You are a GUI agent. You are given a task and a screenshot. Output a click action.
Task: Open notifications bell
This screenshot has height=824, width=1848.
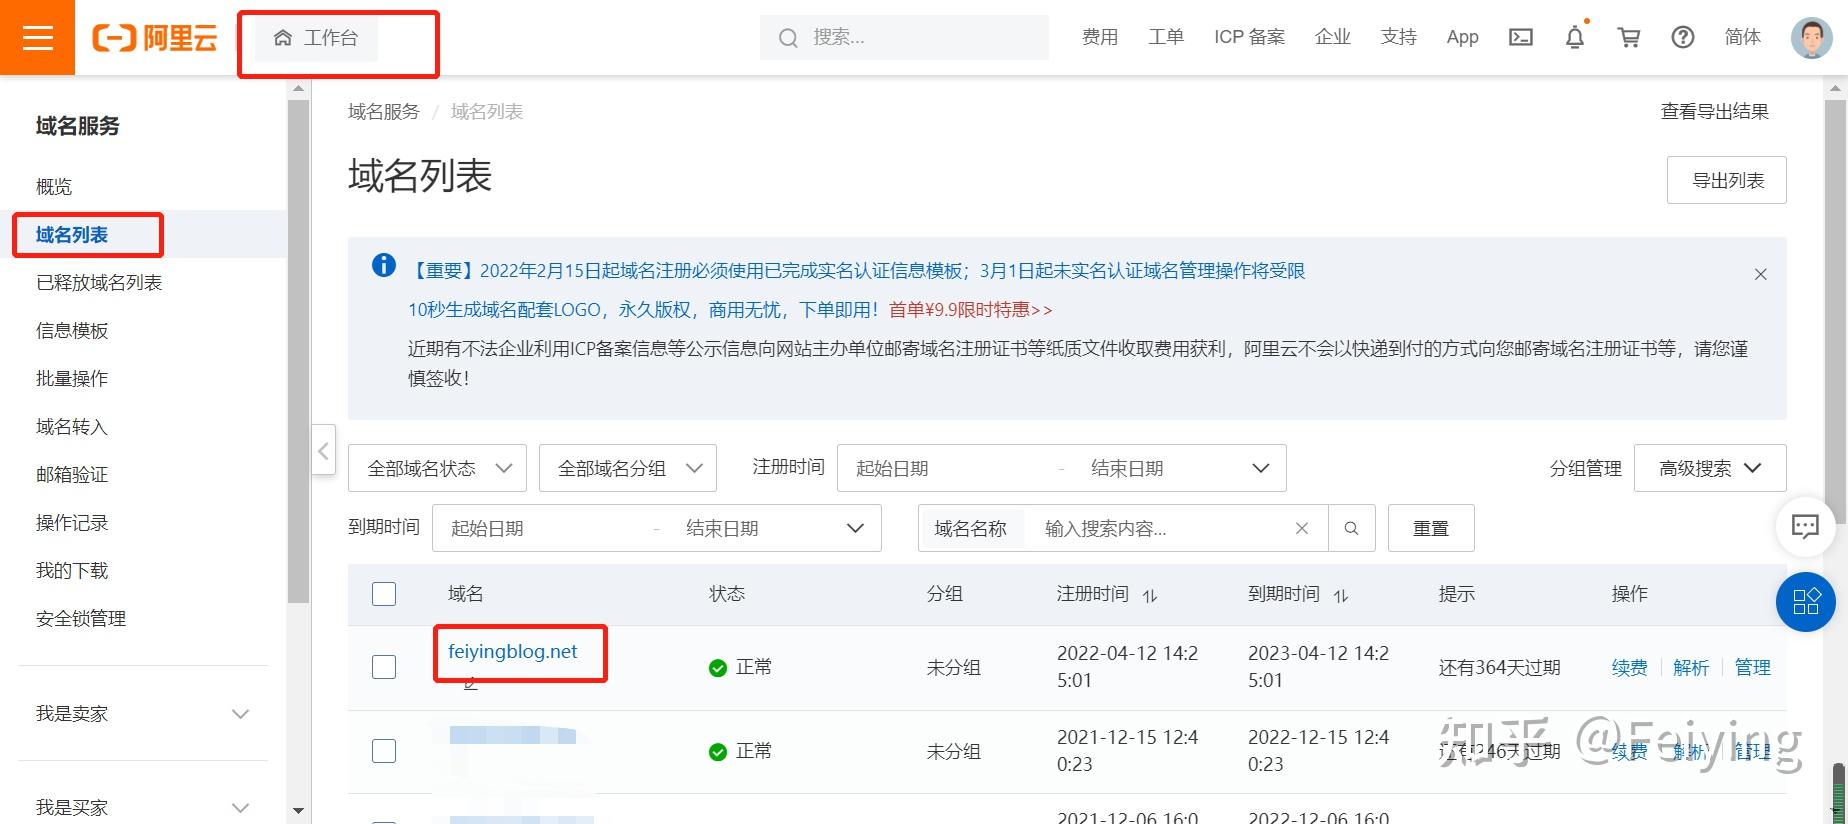pyautogui.click(x=1575, y=38)
